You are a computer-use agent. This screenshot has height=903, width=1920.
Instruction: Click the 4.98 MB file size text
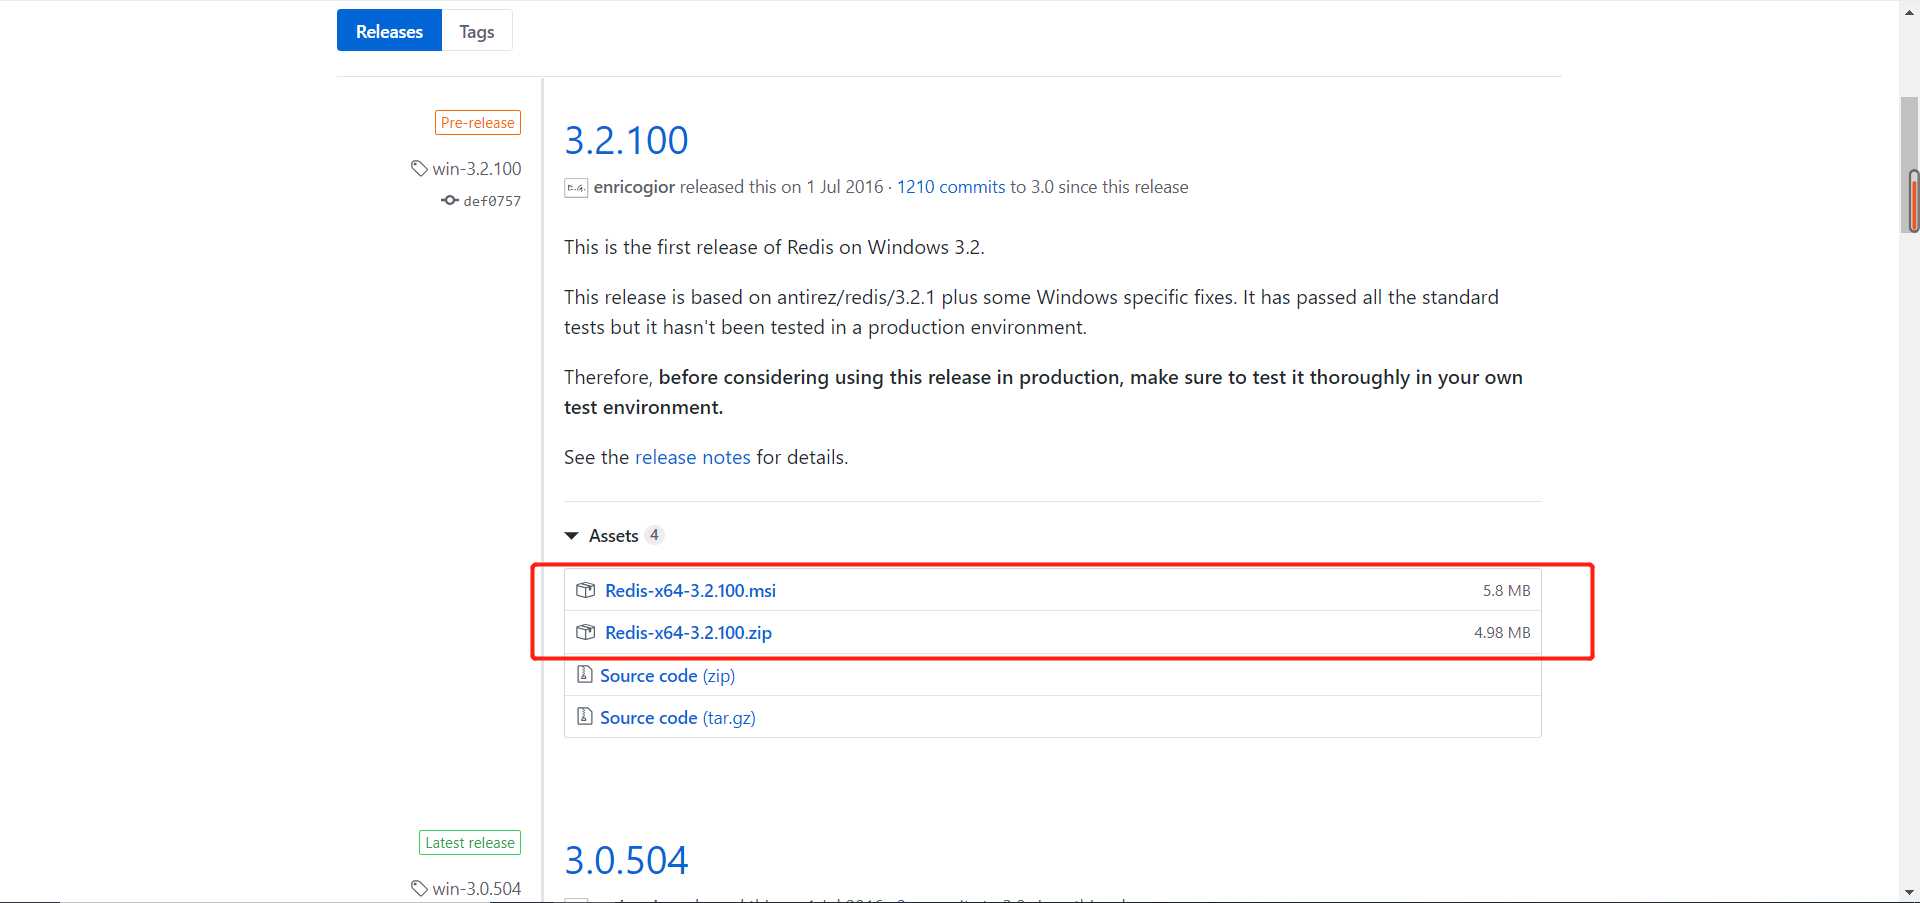tap(1502, 632)
